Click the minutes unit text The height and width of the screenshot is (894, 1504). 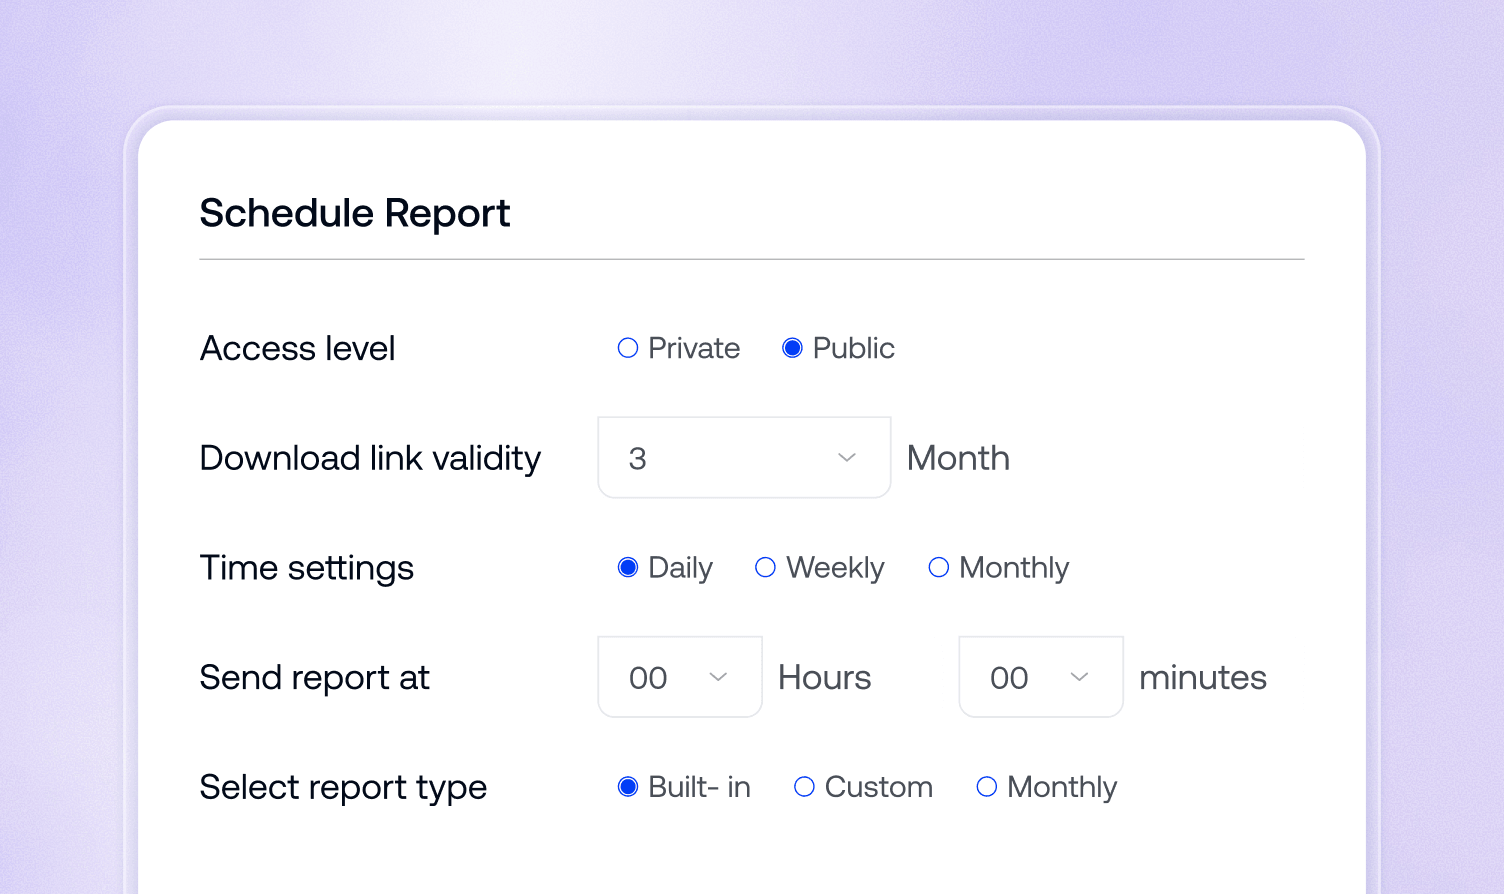pyautogui.click(x=1203, y=678)
